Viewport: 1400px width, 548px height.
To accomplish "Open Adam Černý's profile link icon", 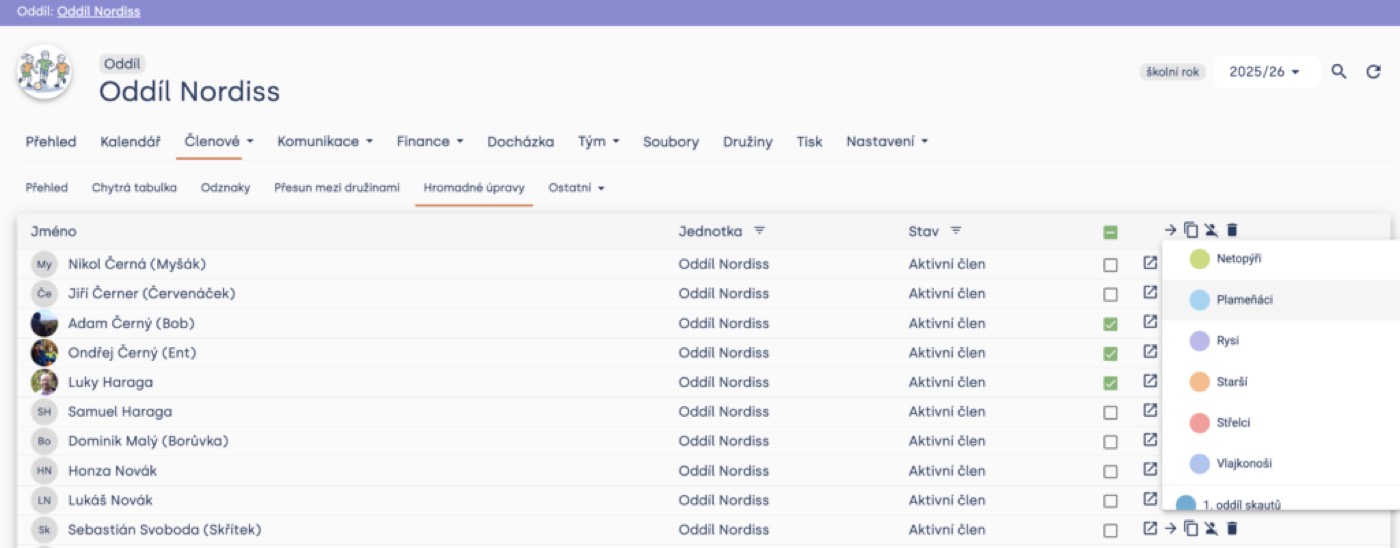I will (1150, 322).
